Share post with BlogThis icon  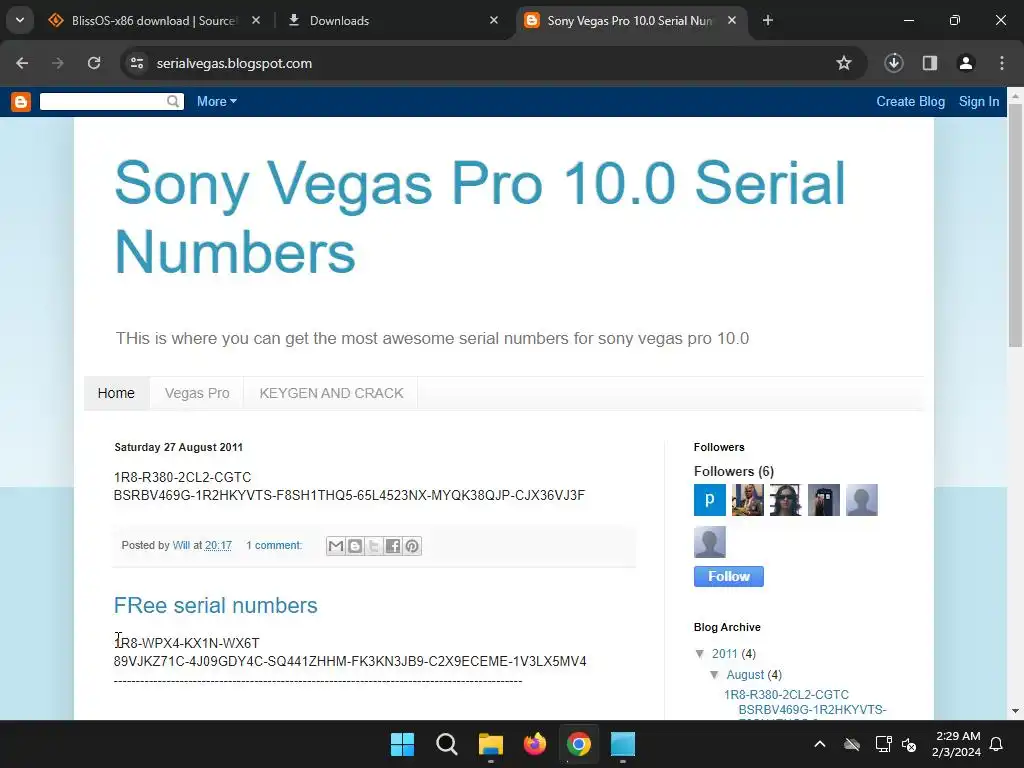[355, 546]
